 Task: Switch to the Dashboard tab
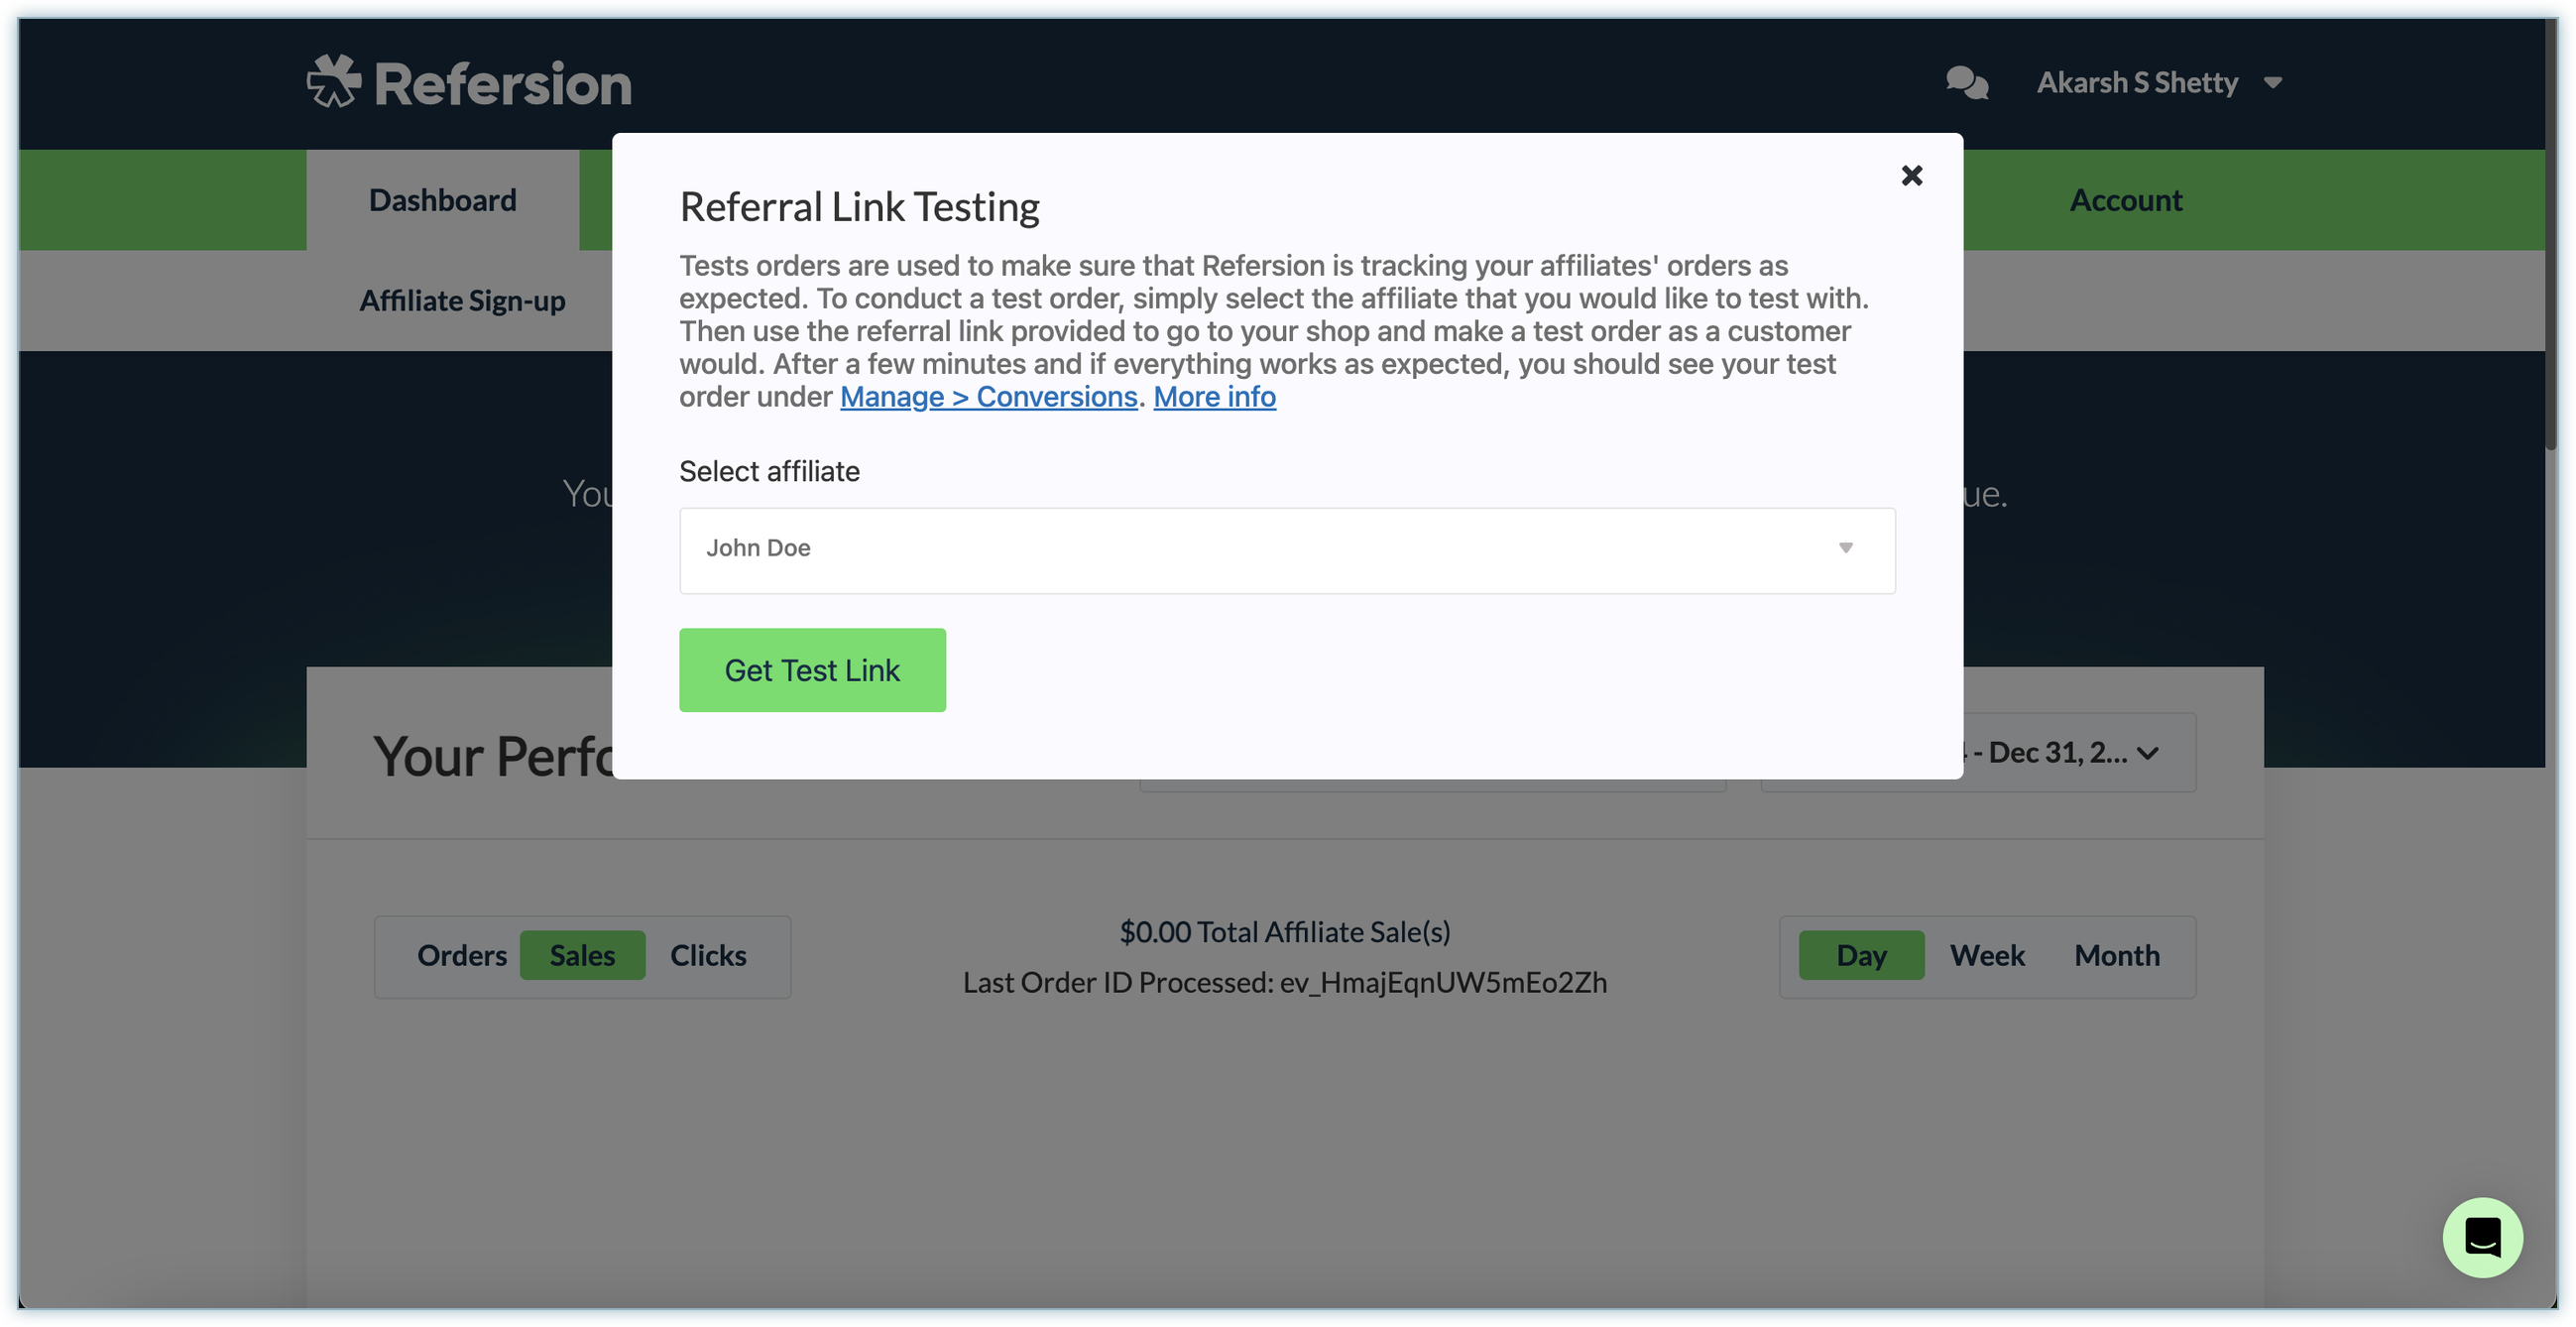click(x=442, y=200)
